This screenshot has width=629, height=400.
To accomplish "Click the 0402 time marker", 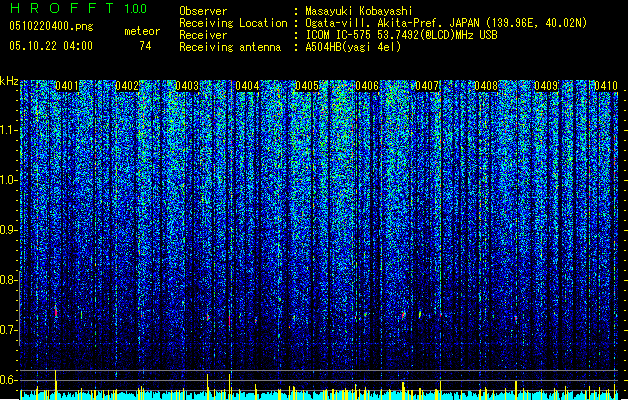I will (127, 86).
